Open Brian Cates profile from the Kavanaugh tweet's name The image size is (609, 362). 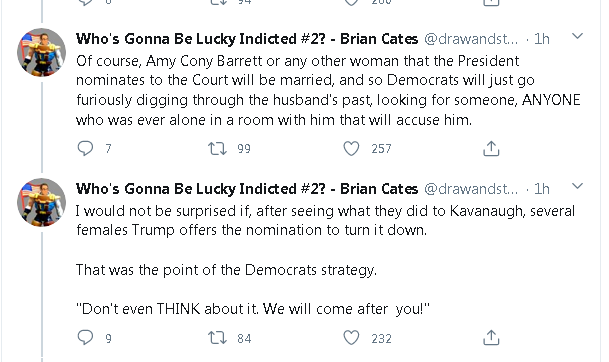coord(247,189)
